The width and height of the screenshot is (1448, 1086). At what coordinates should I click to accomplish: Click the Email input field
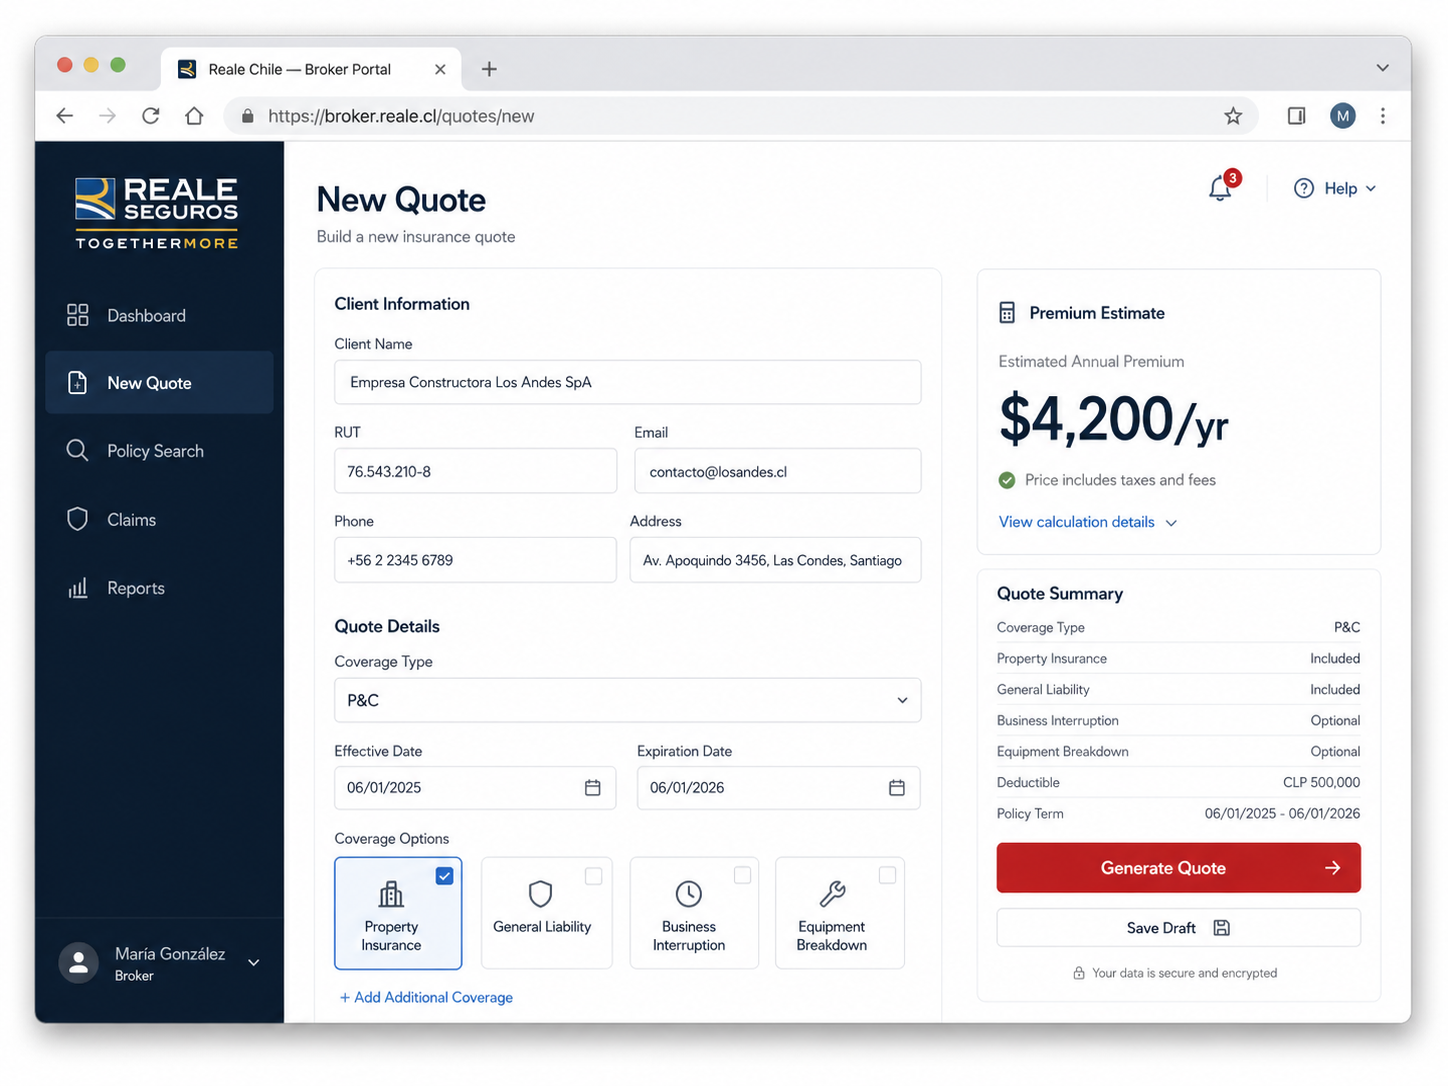coord(777,471)
